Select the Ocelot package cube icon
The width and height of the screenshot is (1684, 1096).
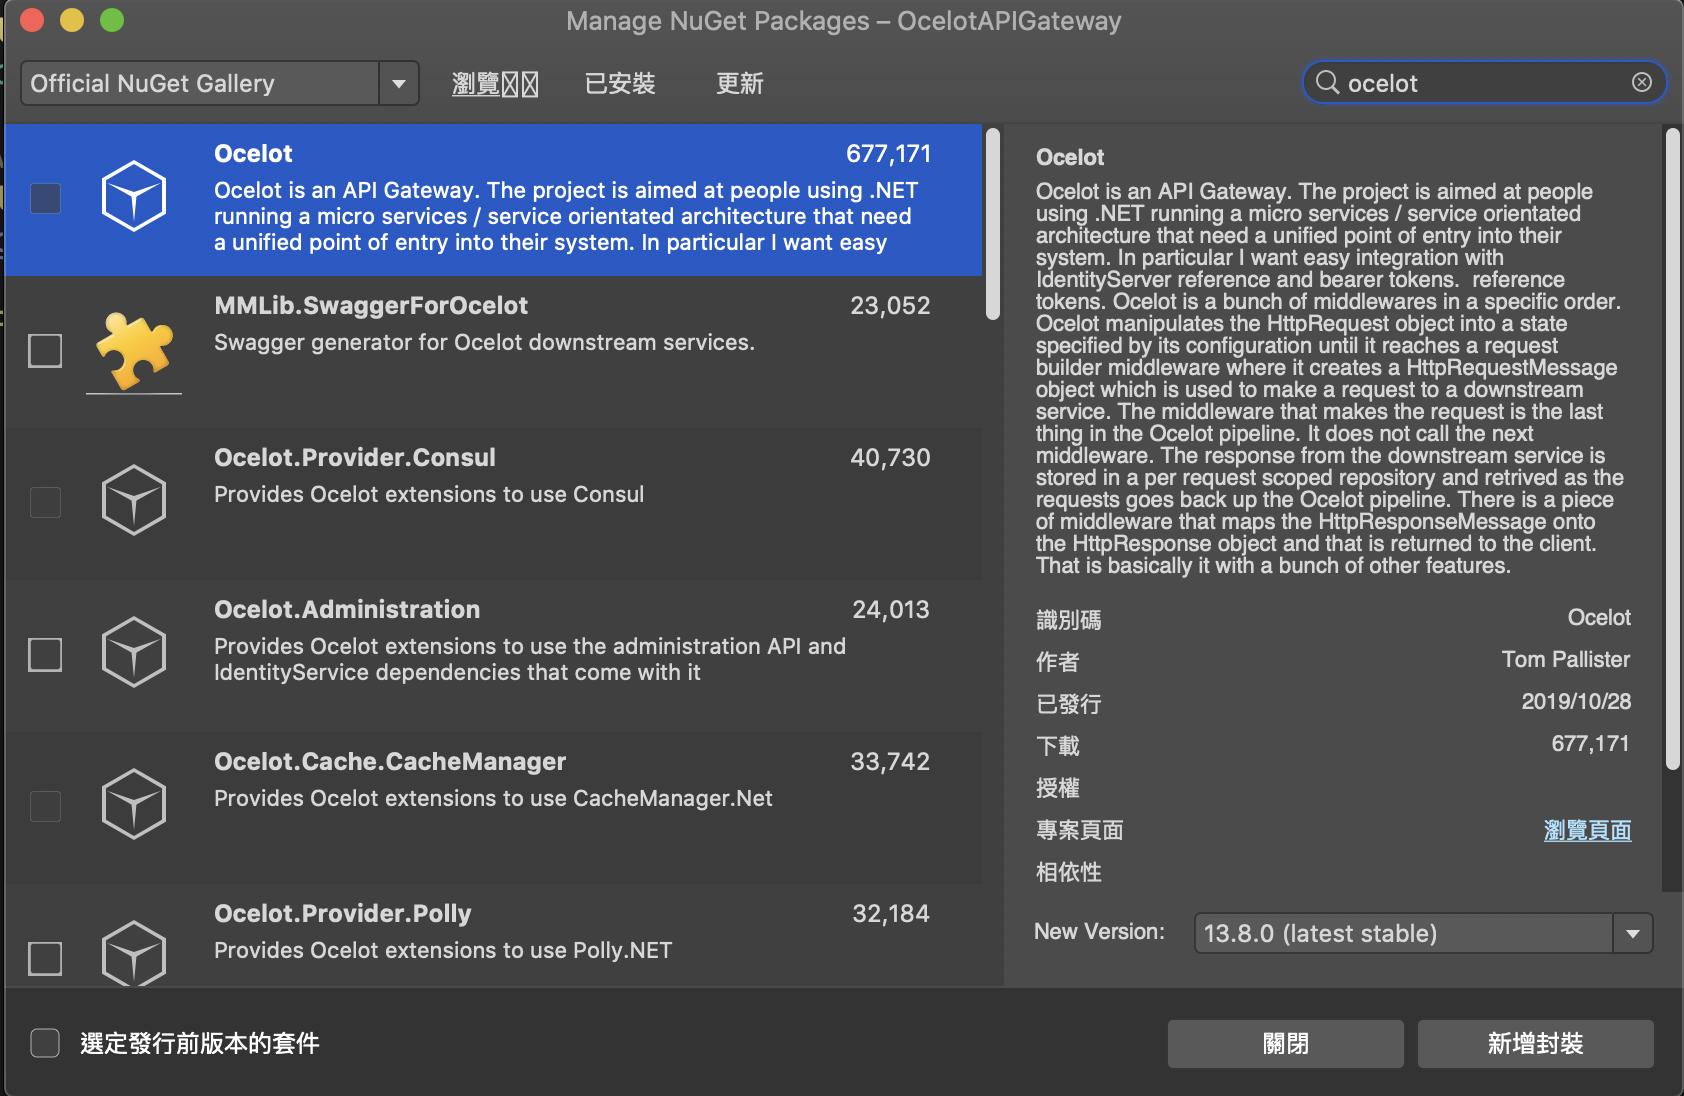pos(133,196)
